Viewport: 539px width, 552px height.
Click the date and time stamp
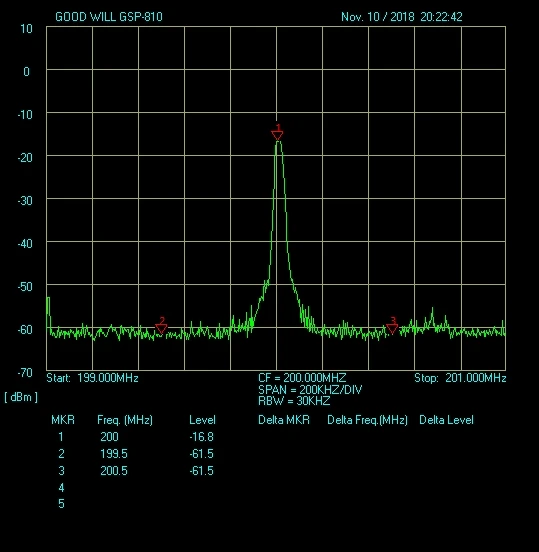[402, 17]
